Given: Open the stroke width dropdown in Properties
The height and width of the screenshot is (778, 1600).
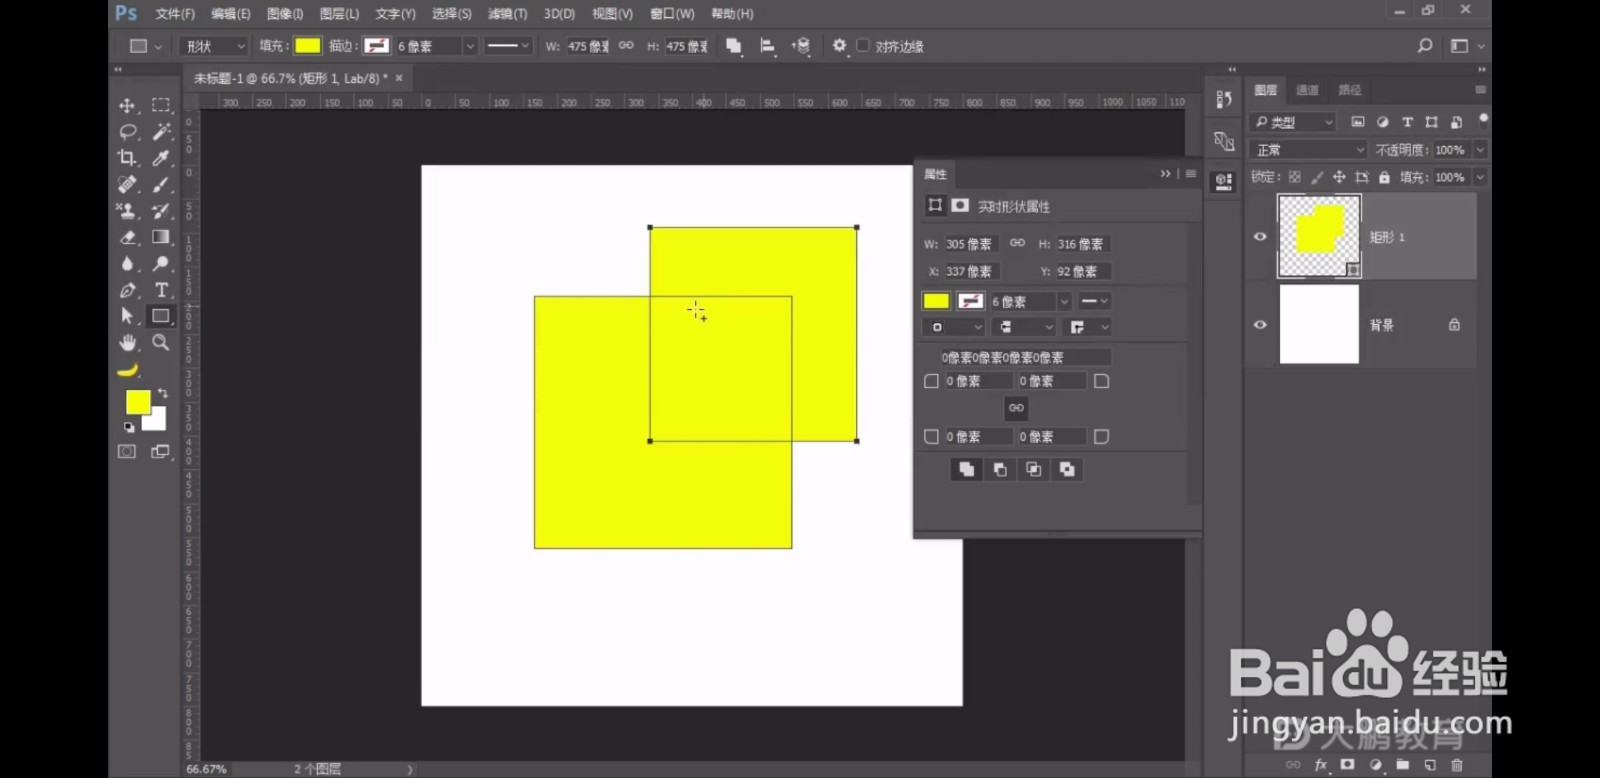Looking at the screenshot, I should [x=1064, y=301].
